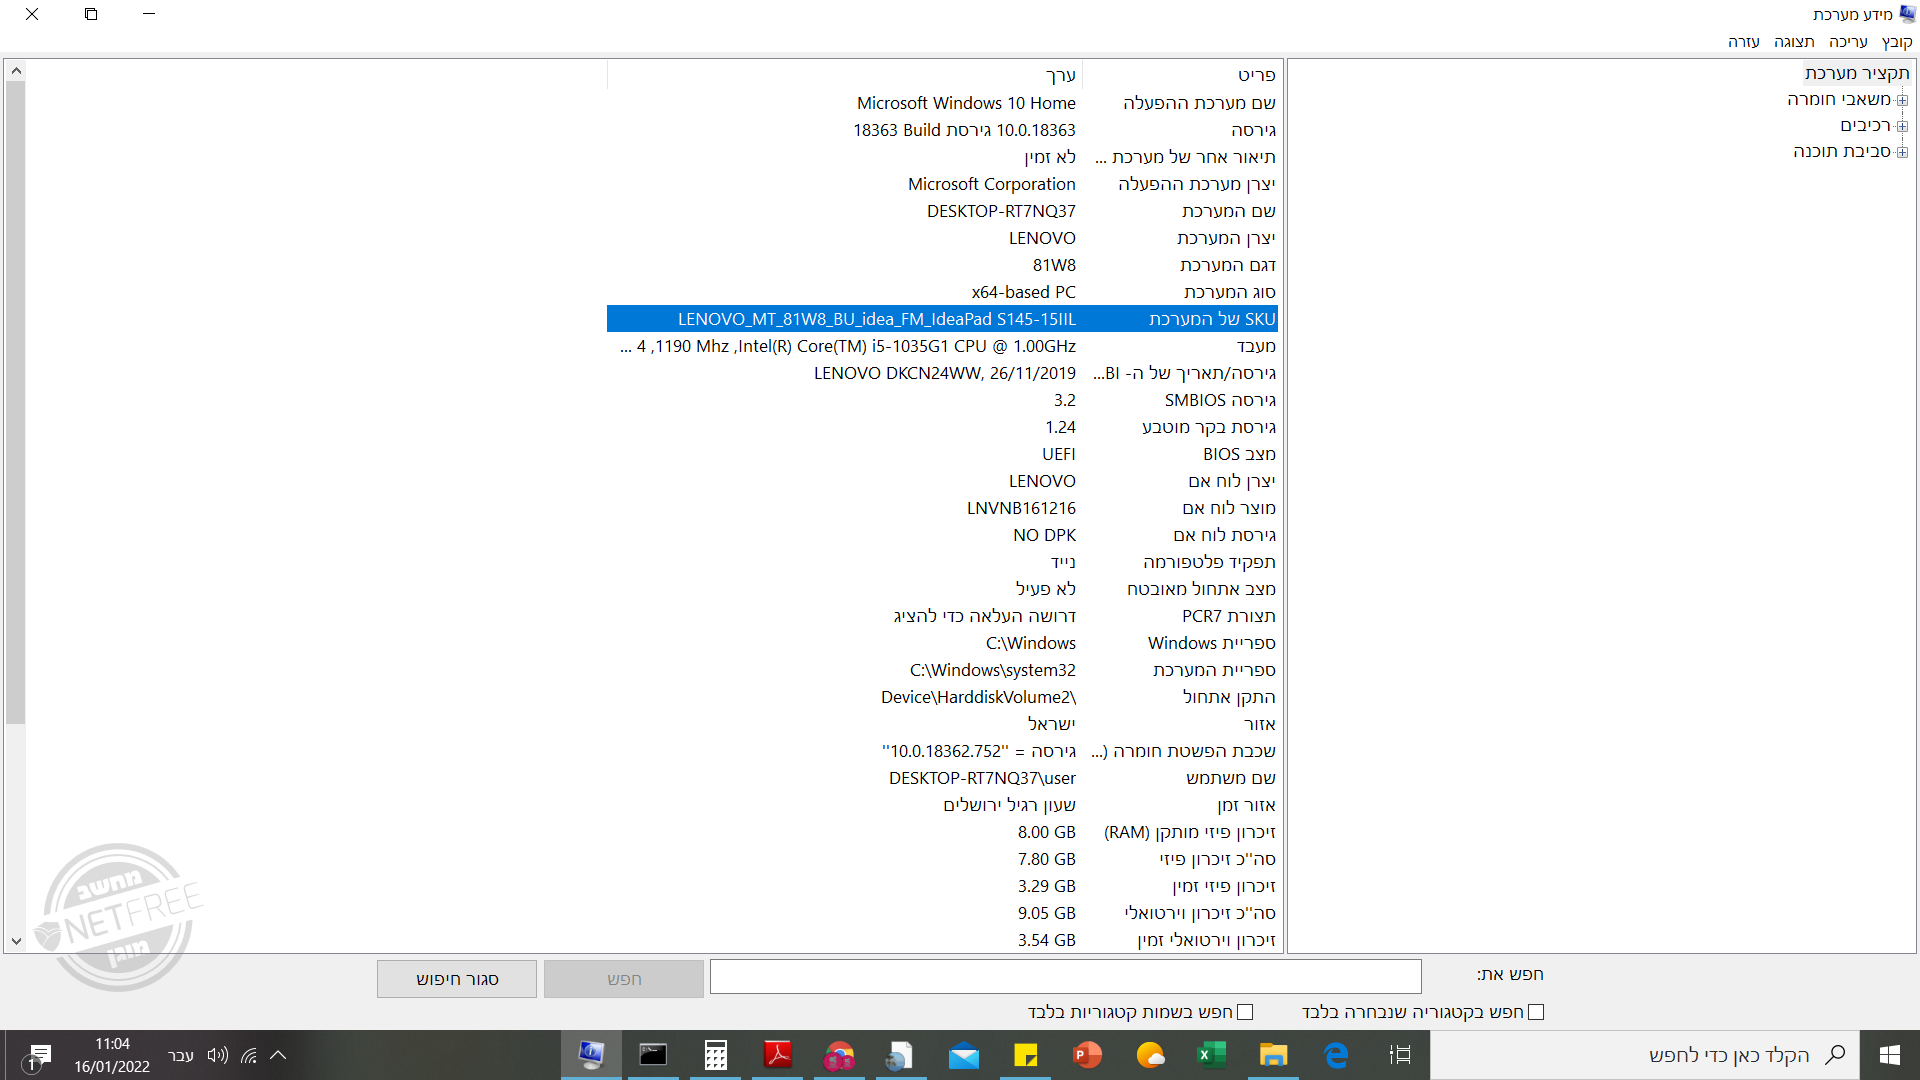Screen dimensions: 1920x1080
Task: Open Weather app icon in taskbar
Action: pyautogui.click(x=1150, y=1055)
